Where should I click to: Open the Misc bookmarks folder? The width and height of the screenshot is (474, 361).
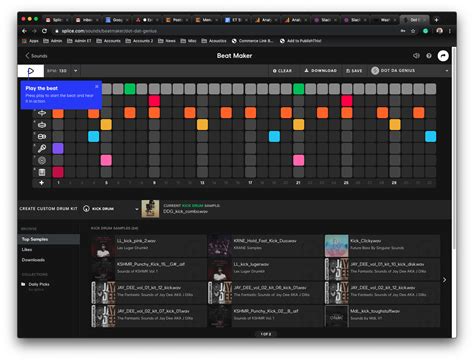point(189,41)
